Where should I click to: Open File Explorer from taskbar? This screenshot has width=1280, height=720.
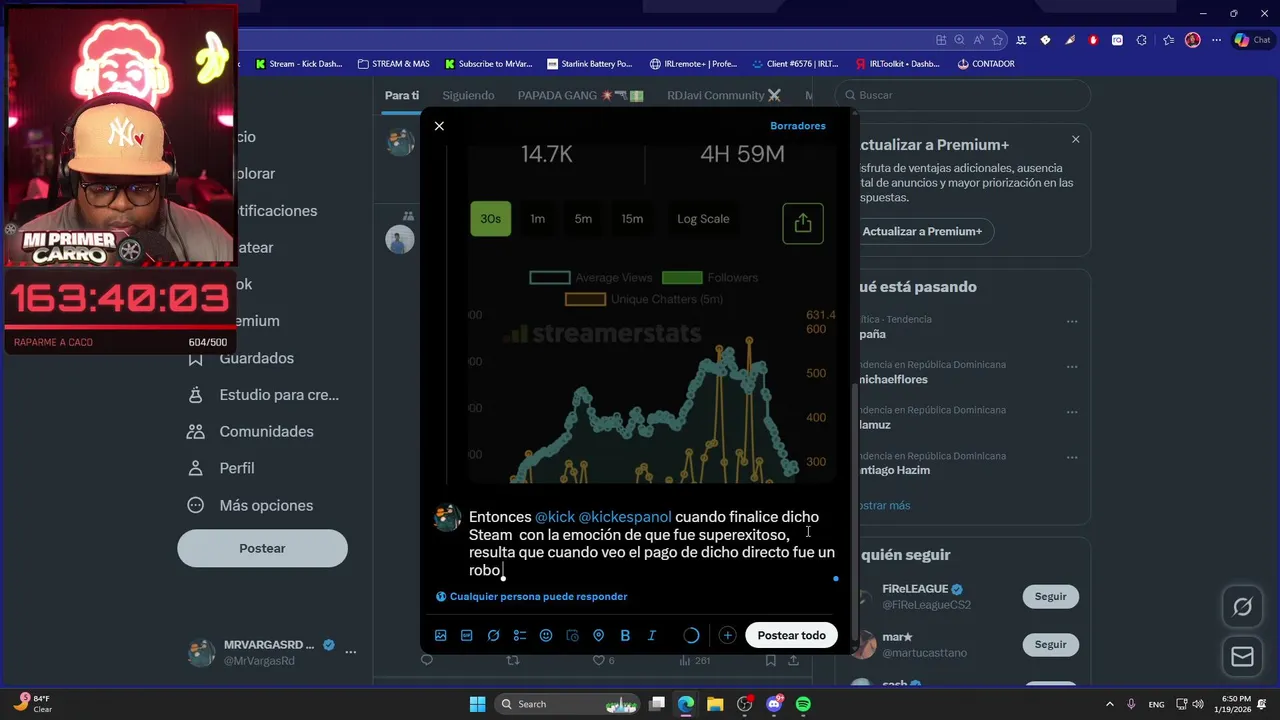[715, 704]
